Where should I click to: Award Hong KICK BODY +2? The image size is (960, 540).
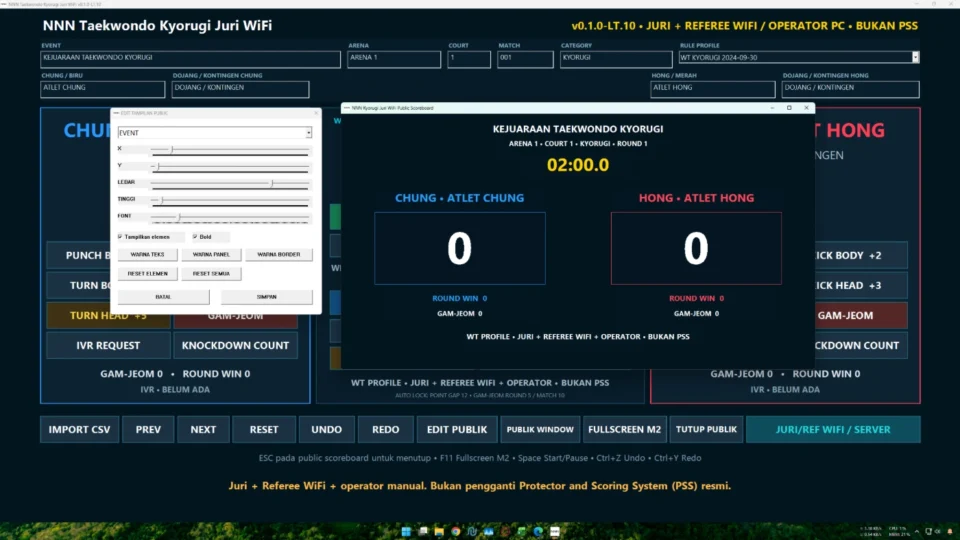click(861, 255)
